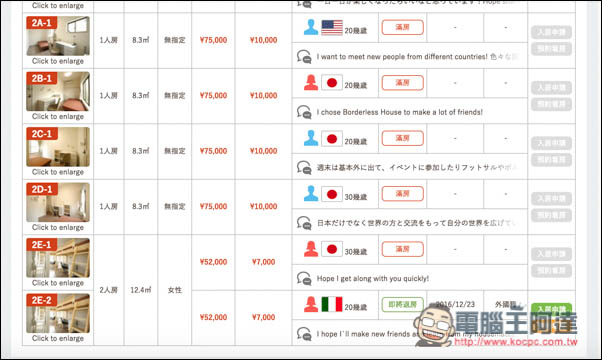602x360 pixels.
Task: Click the '12.4㎡' room size cell
Action: pyautogui.click(x=141, y=290)
